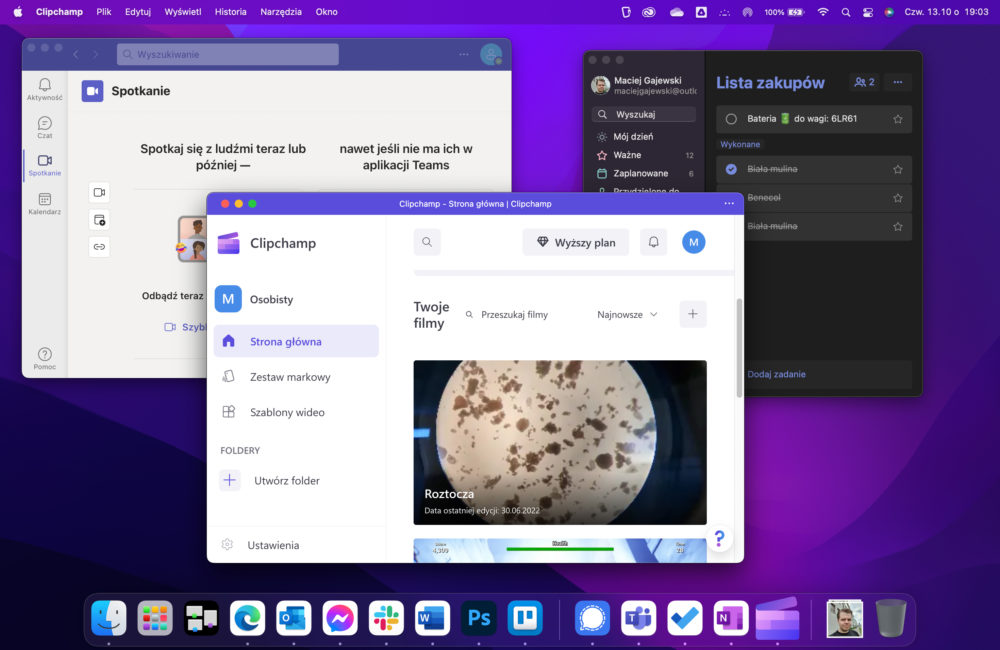This screenshot has height=650, width=1000.
Task: Select Strona główna in Clipchamp sidebar
Action: pyautogui.click(x=296, y=341)
